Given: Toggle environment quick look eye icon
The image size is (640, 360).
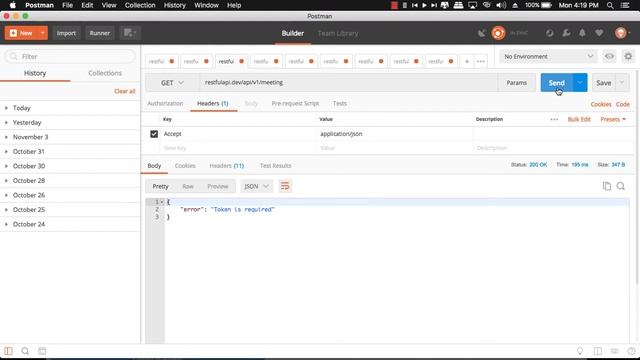Looking at the screenshot, I should [609, 56].
